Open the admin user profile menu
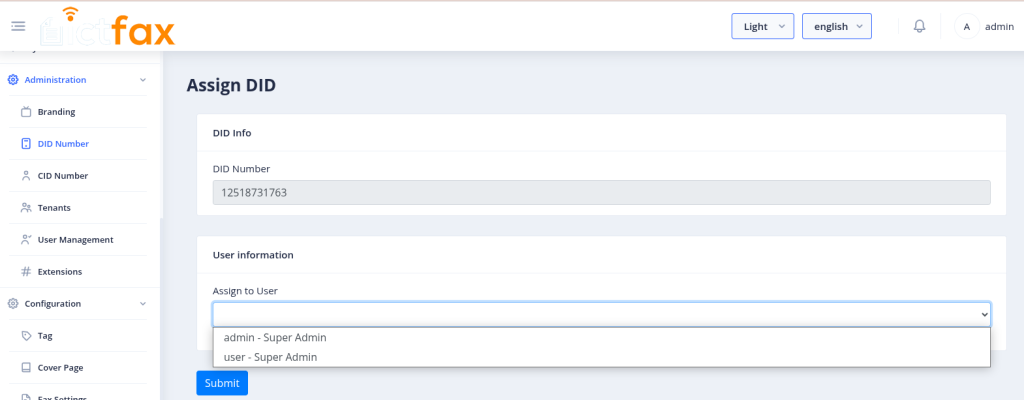1024x400 pixels. point(985,27)
